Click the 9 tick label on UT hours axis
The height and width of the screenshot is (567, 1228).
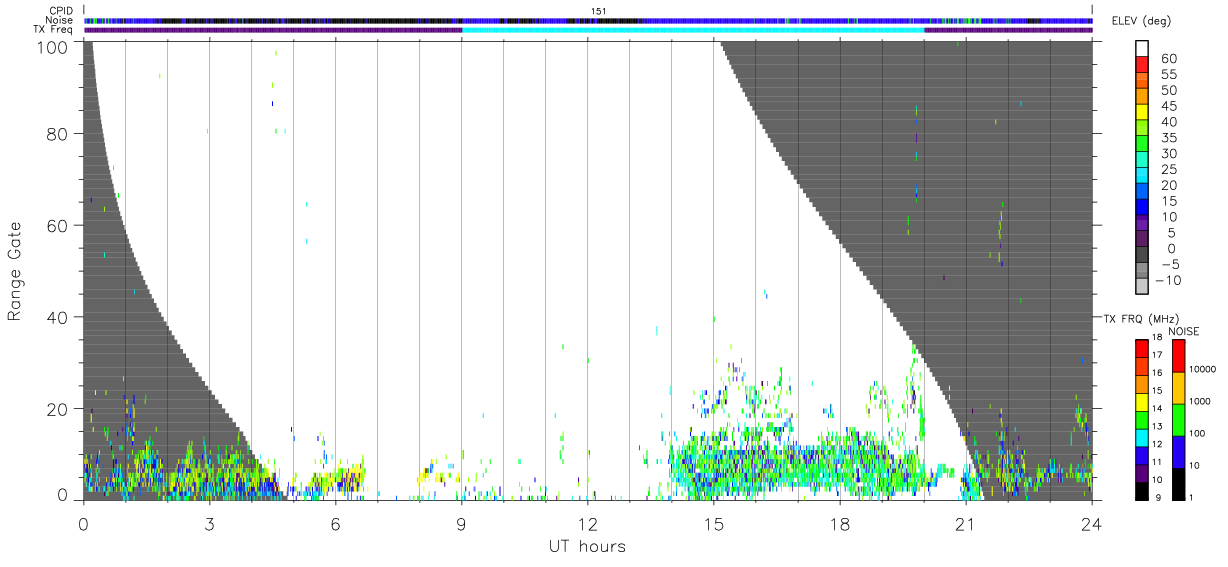click(x=461, y=523)
